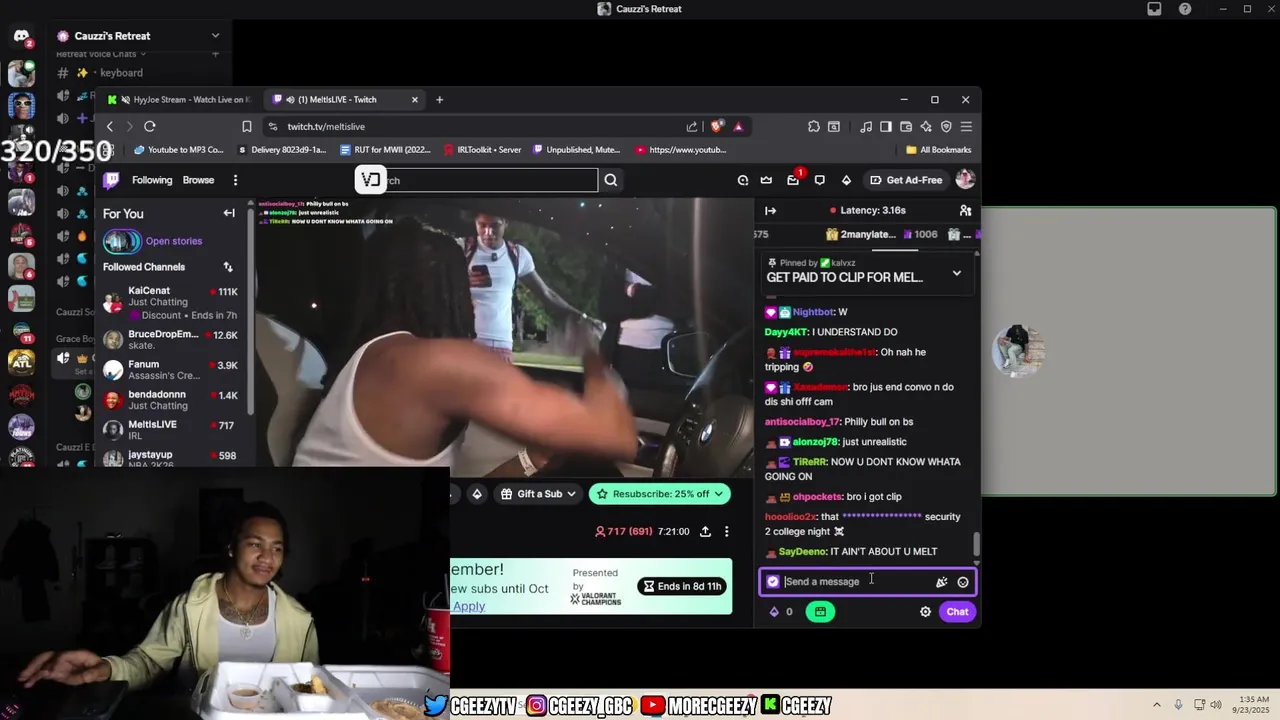Screen dimensions: 1280x720
Task: Open Following in Twitch navigation
Action: pos(152,180)
